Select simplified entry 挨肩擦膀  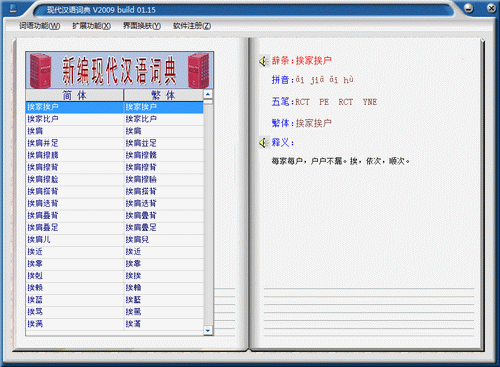(x=75, y=155)
